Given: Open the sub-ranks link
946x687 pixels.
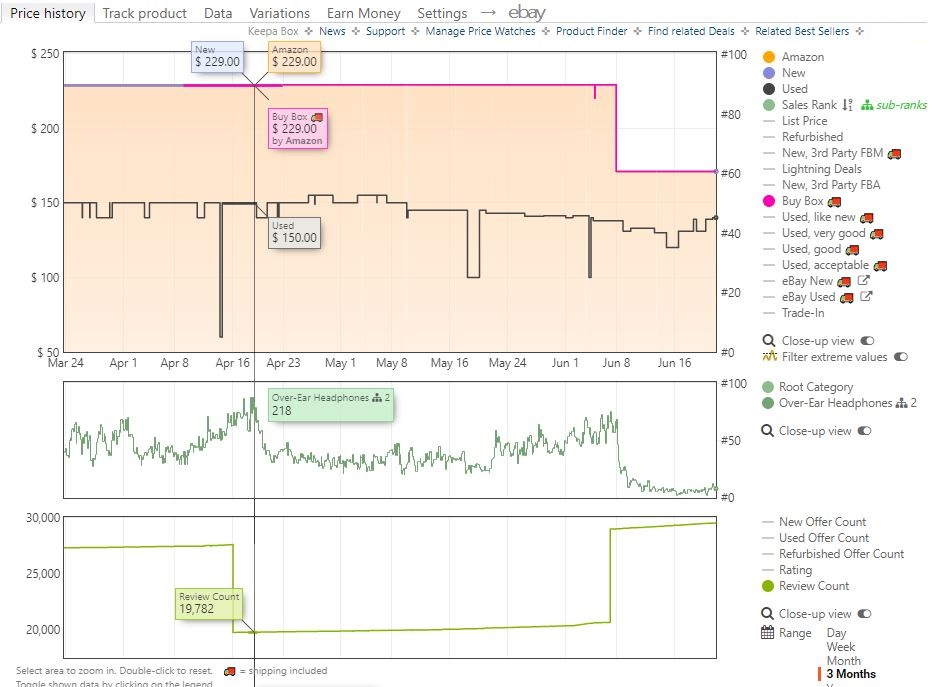Looking at the screenshot, I should tap(894, 105).
